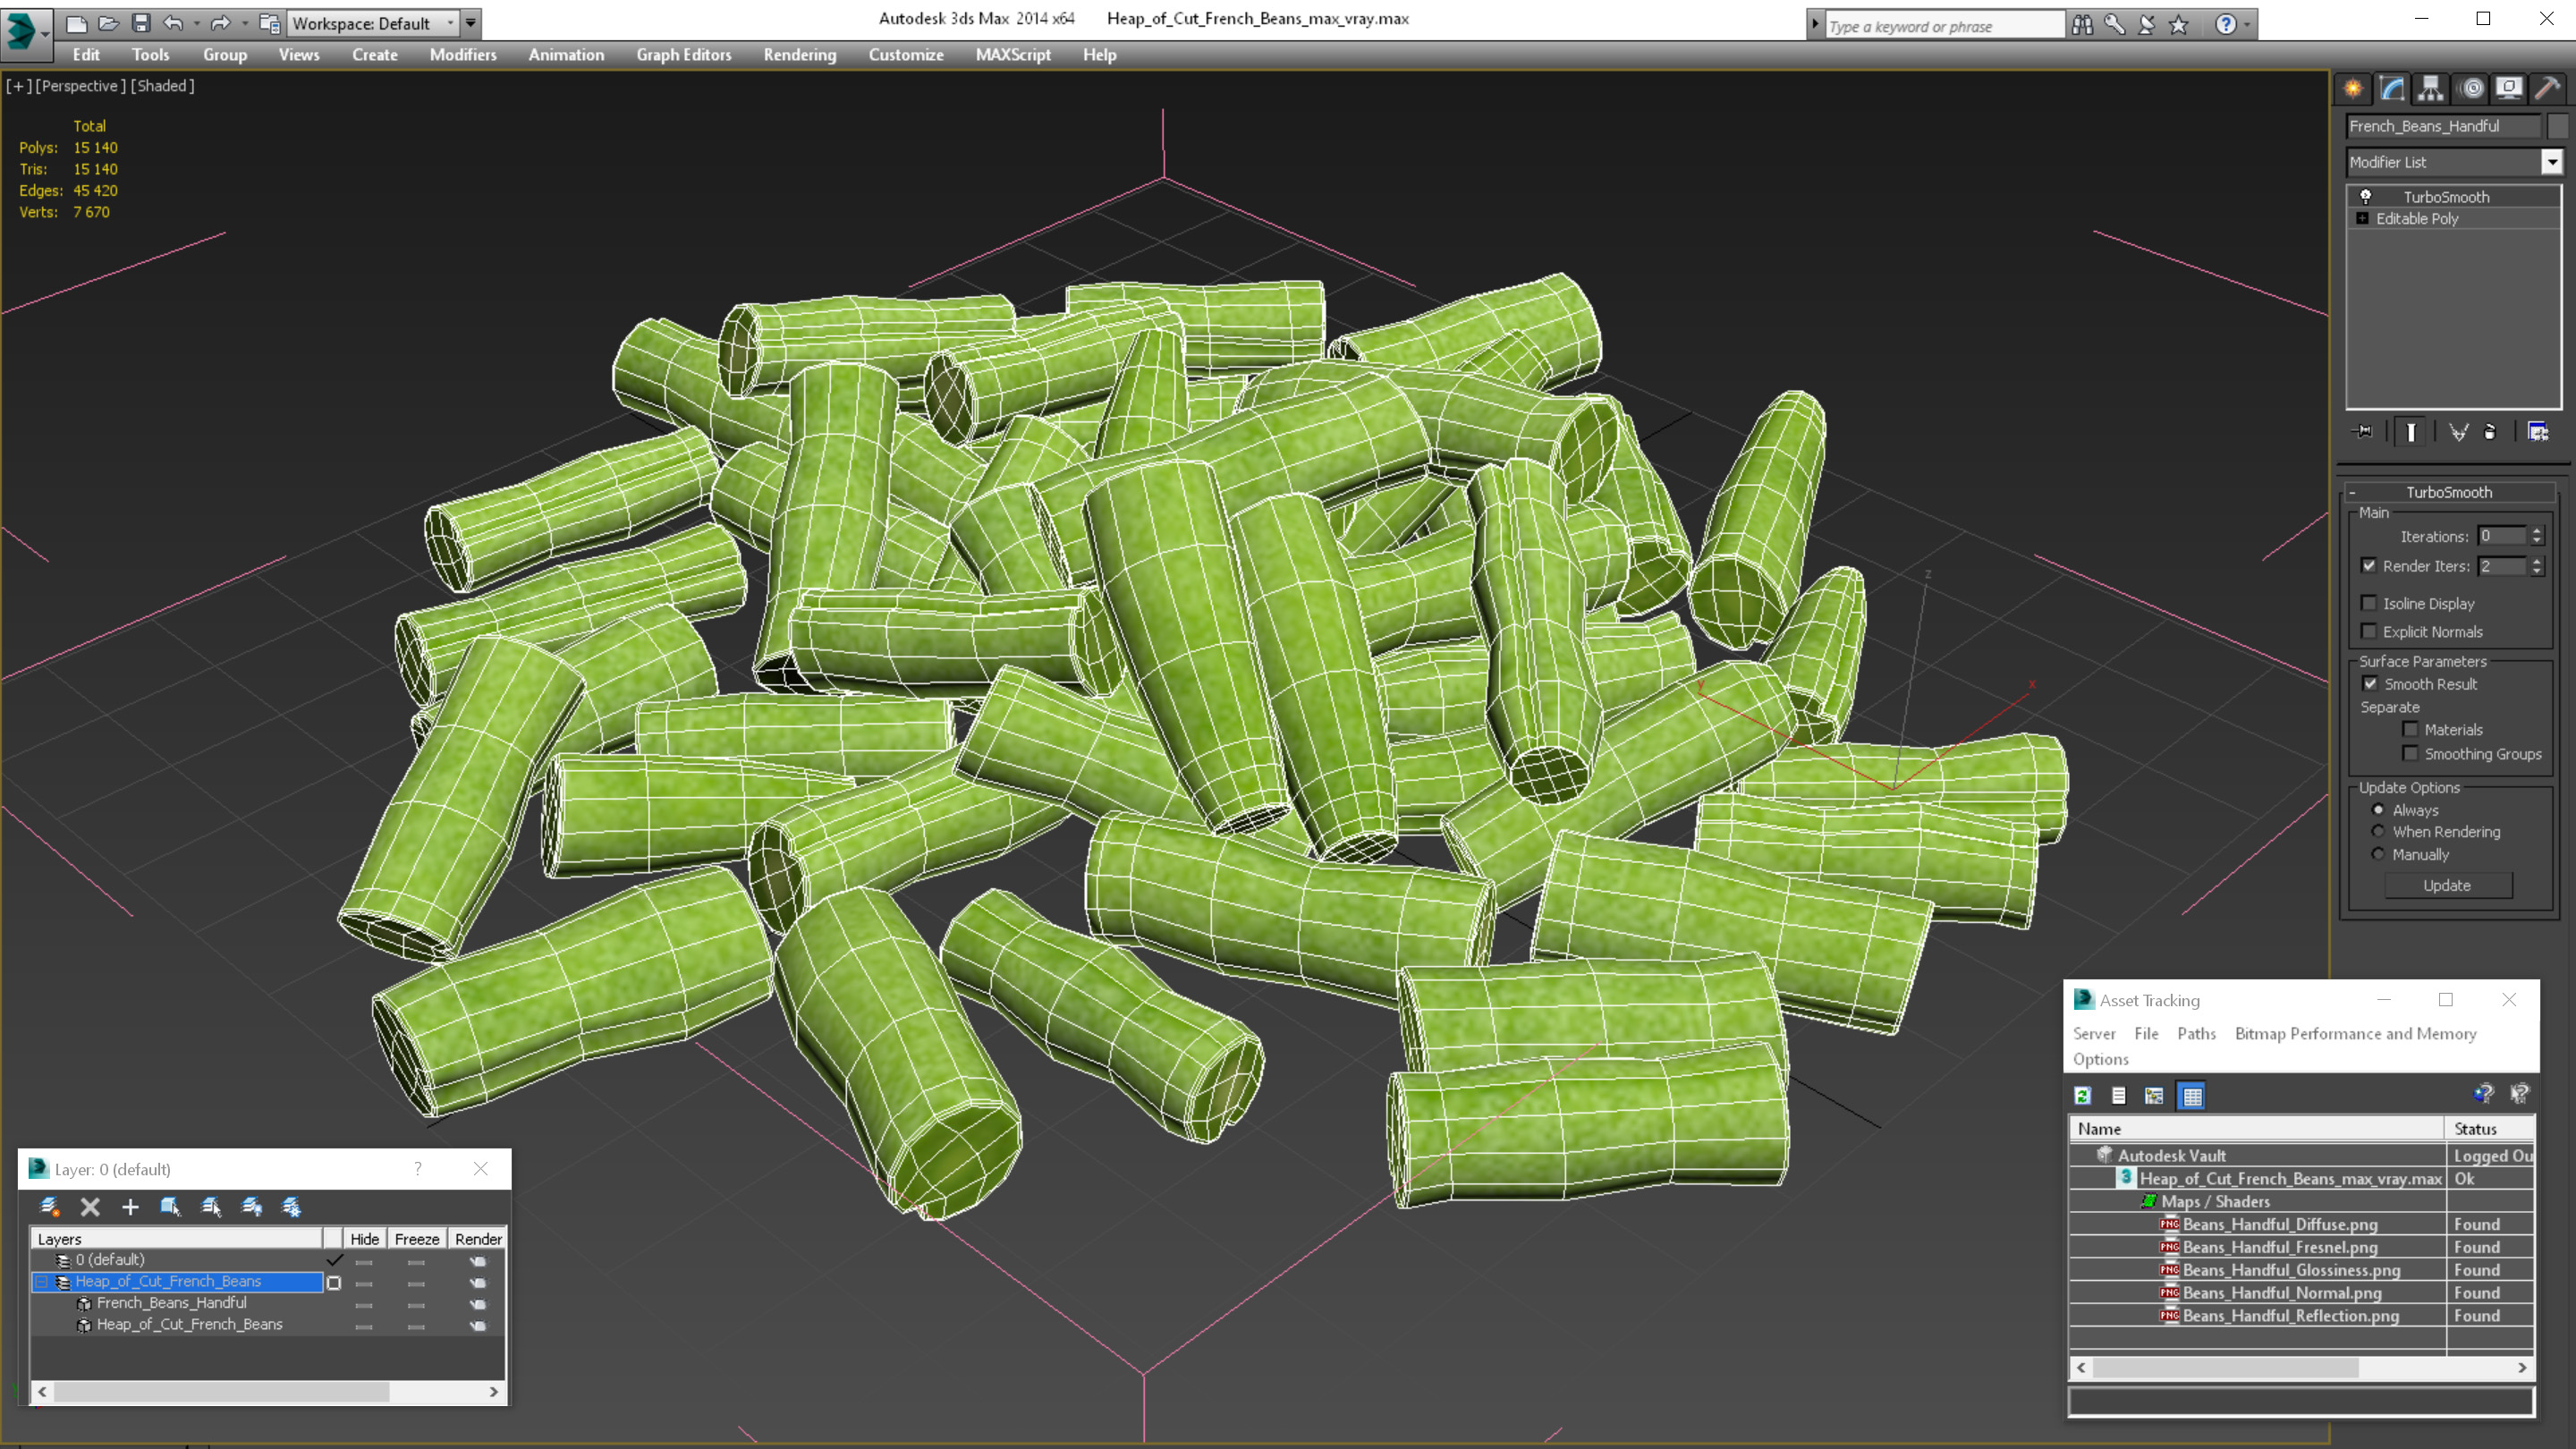Uncheck the Smooth Result checkbox
The image size is (2576, 1449).
point(2370,684)
